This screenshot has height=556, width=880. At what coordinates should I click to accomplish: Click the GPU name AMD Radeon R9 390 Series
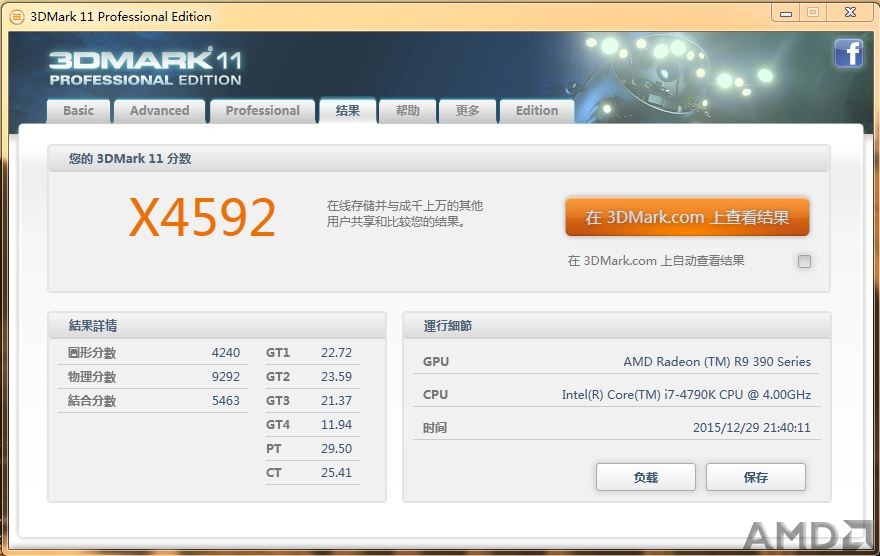pos(717,362)
